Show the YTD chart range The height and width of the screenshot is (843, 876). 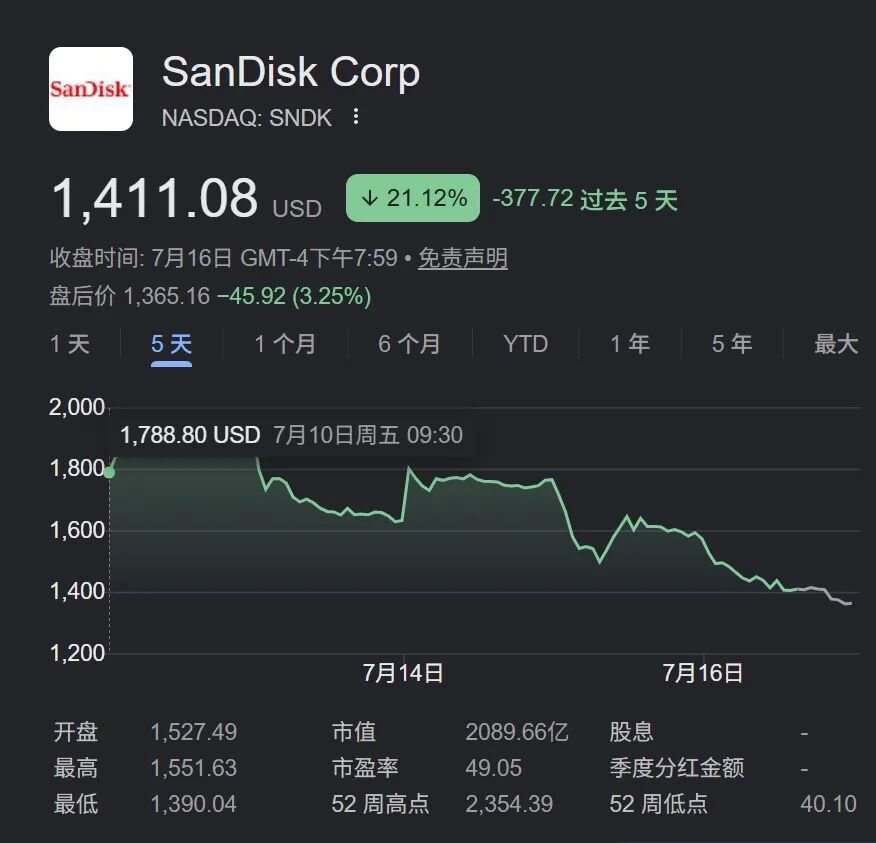pos(526,344)
